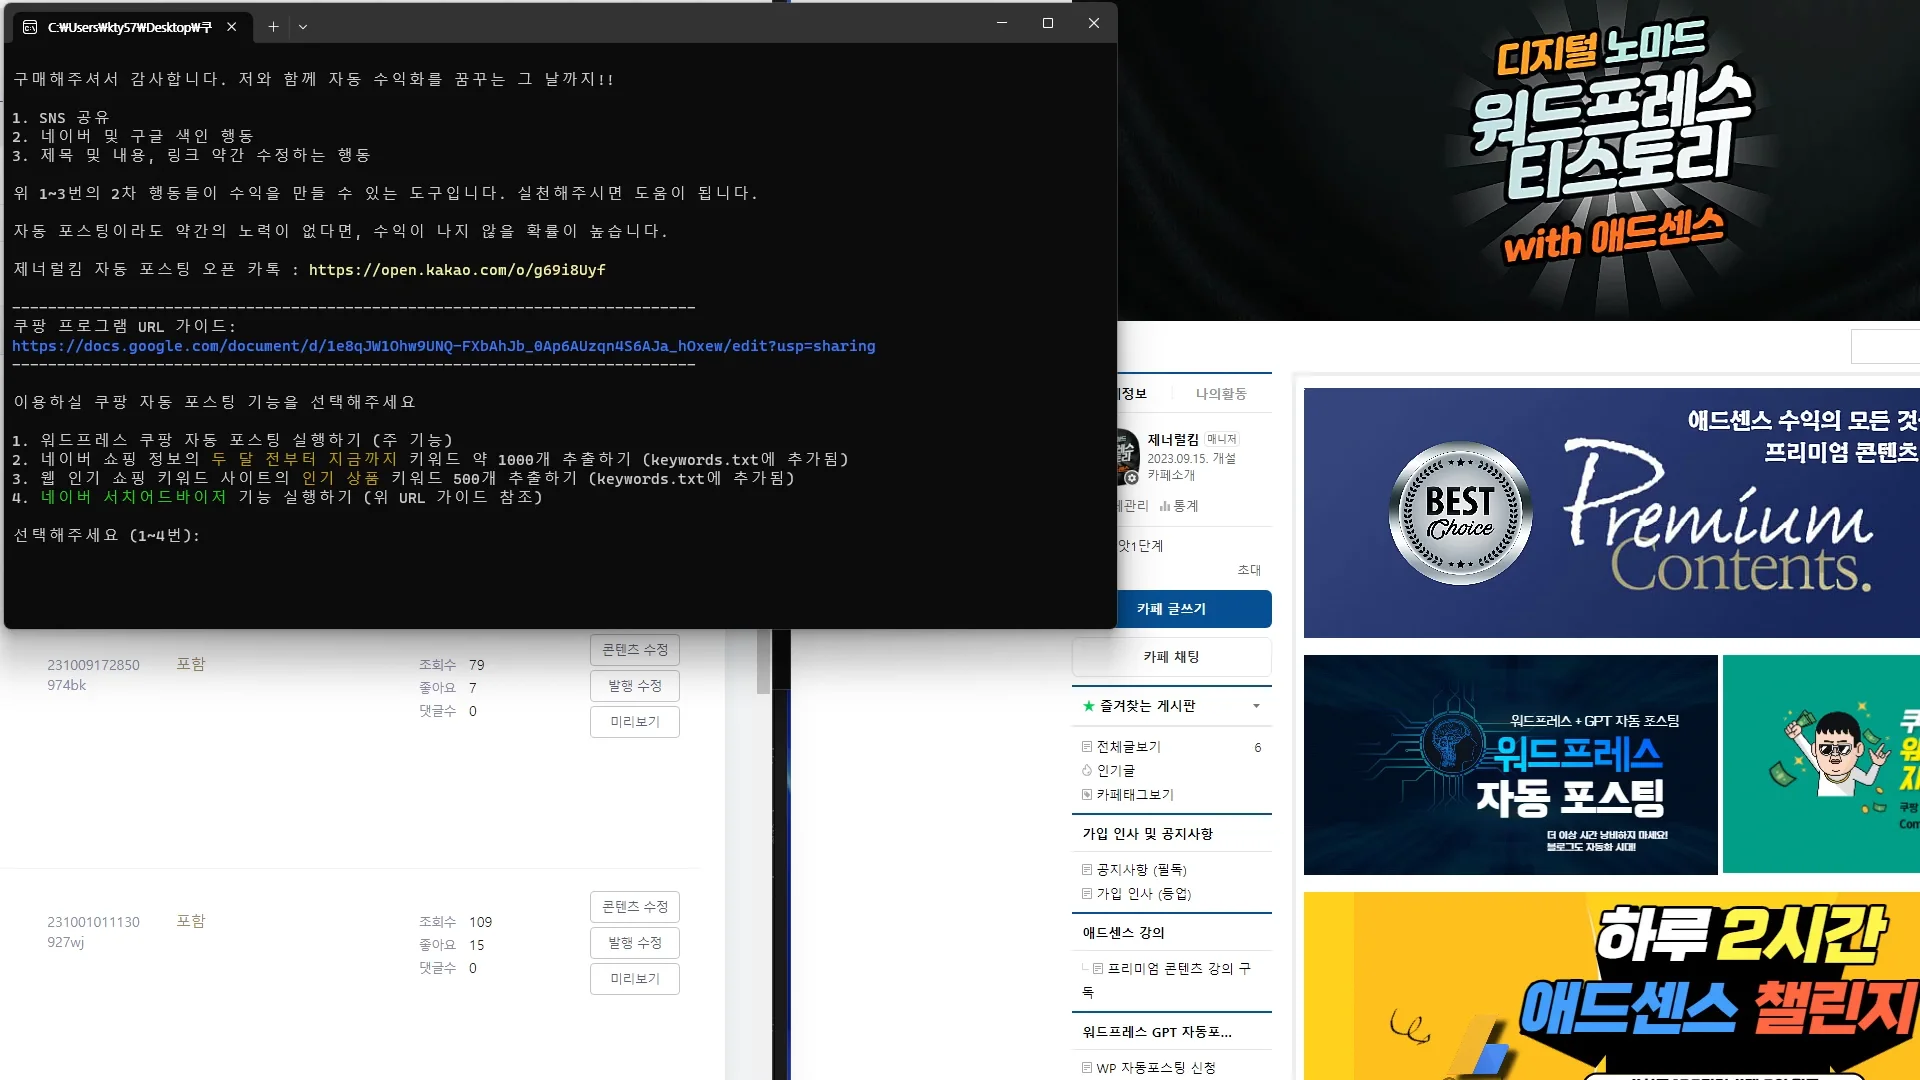Click the gray vertical scrollbar beside post list

[763, 662]
